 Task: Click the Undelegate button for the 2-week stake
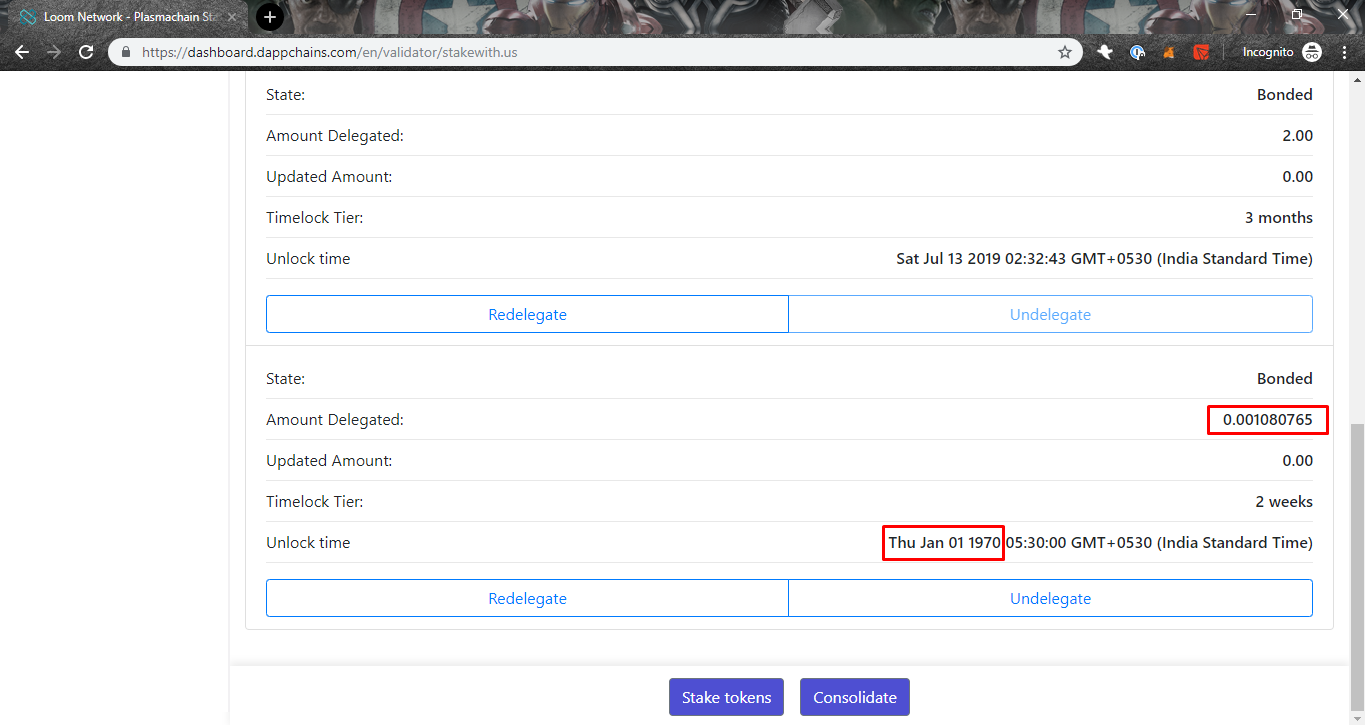[1050, 598]
